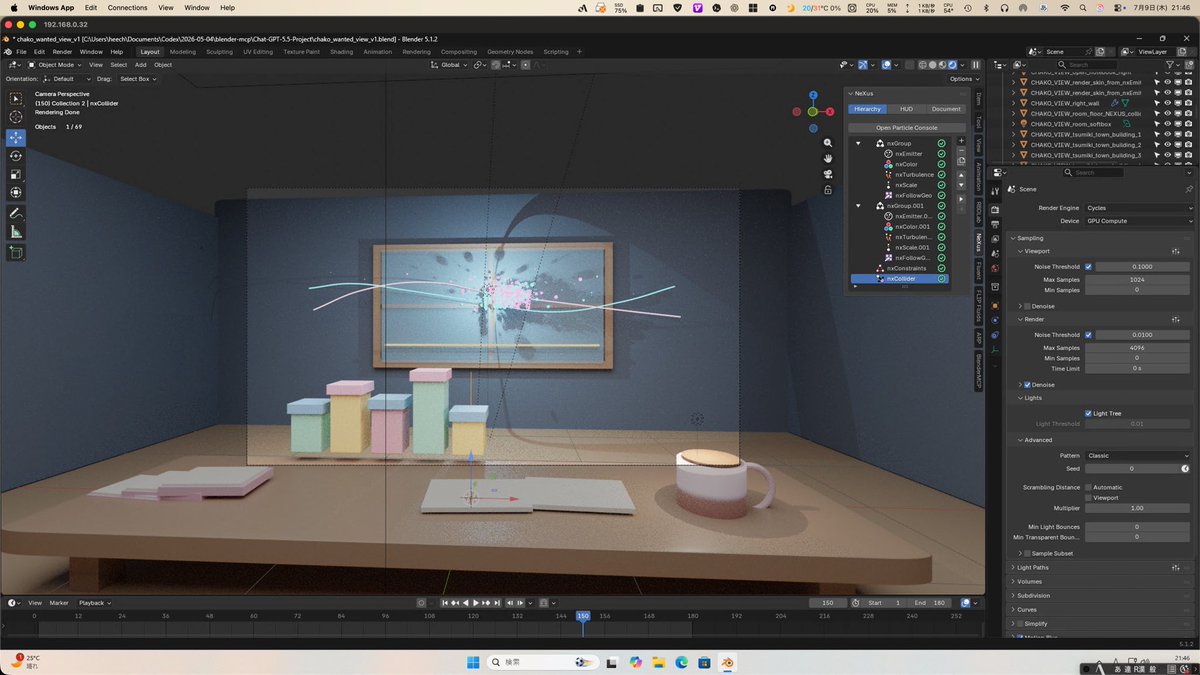
Task: Click Max Samples 4096 field
Action: (1137, 348)
